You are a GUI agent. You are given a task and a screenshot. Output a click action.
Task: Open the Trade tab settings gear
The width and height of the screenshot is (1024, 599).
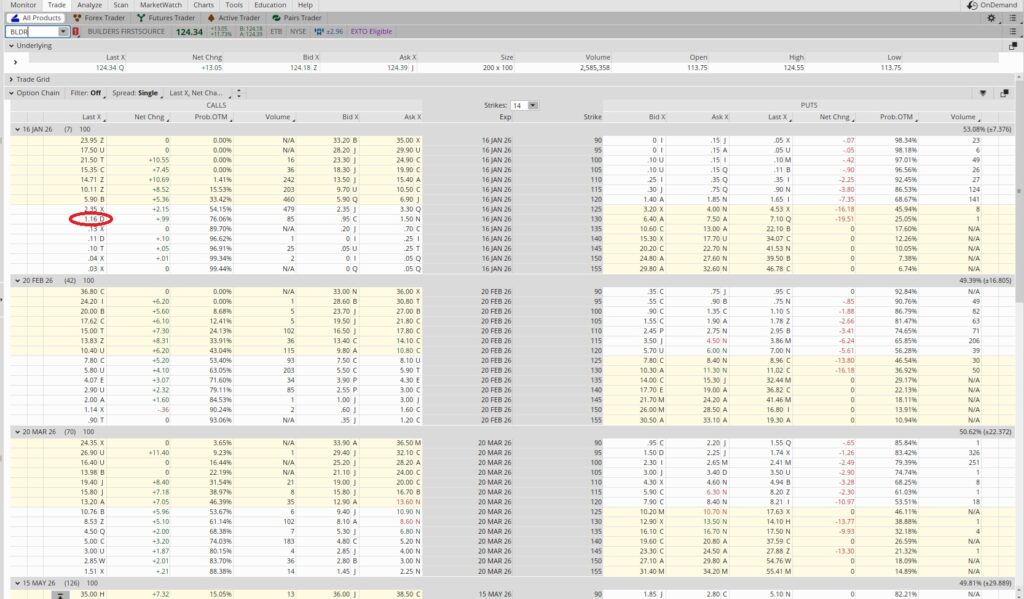pyautogui.click(x=992, y=18)
